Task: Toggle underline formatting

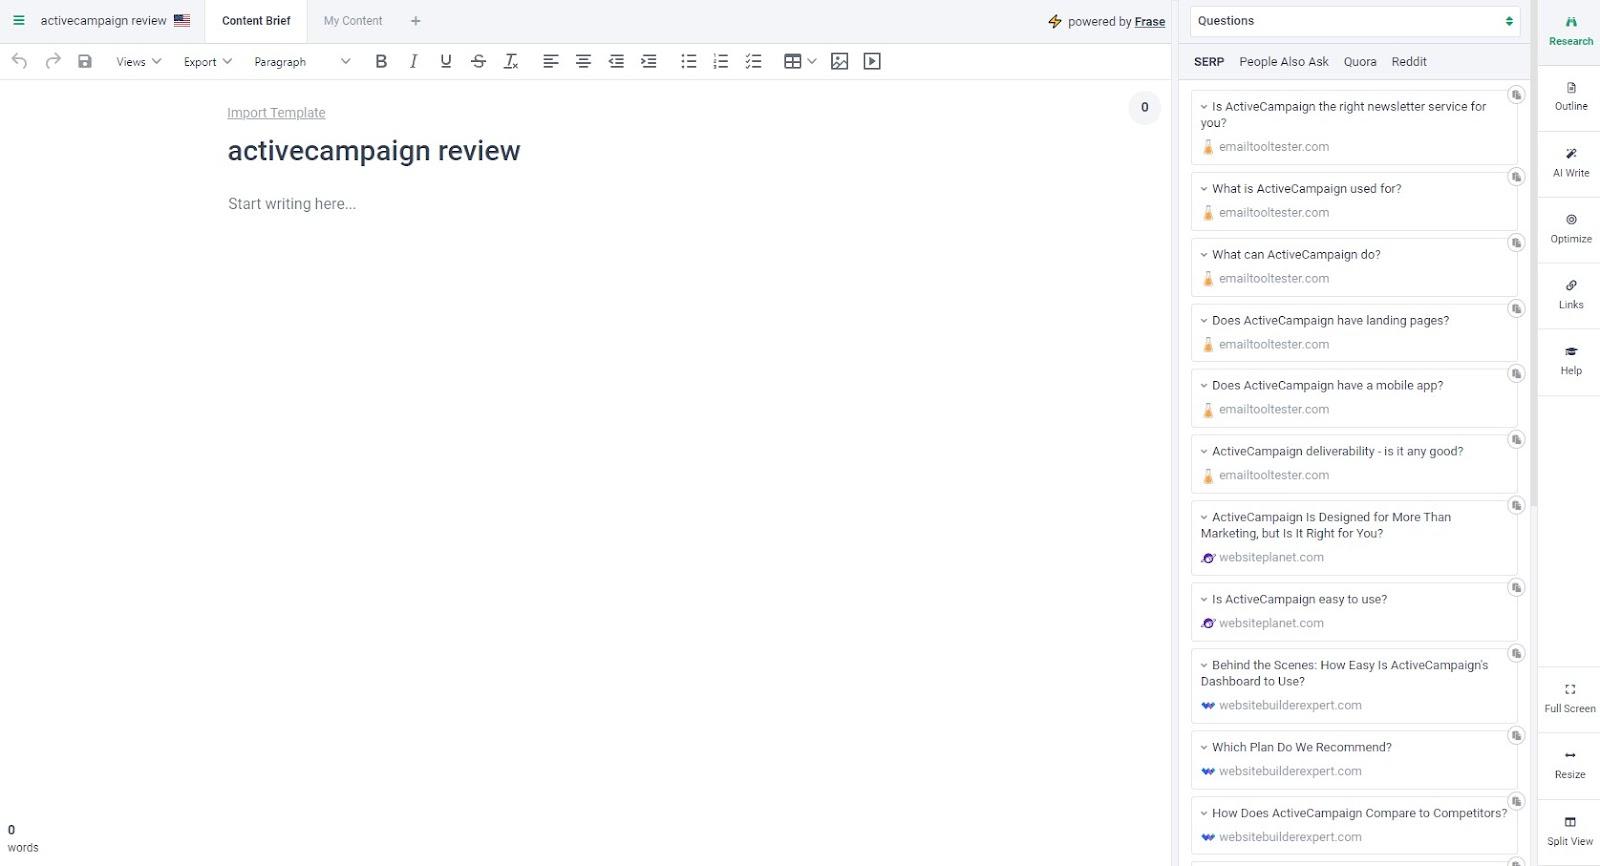Action: click(446, 61)
